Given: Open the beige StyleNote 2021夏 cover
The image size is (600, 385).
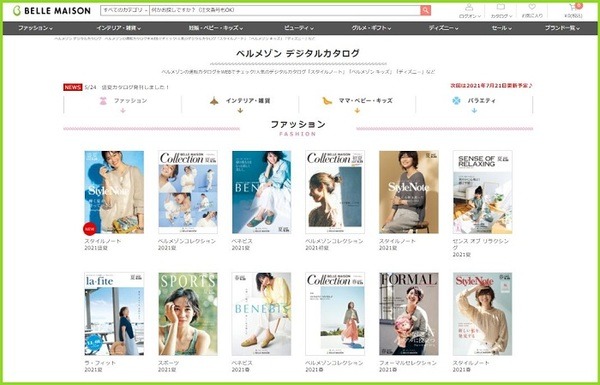Looking at the screenshot, I should 409,192.
